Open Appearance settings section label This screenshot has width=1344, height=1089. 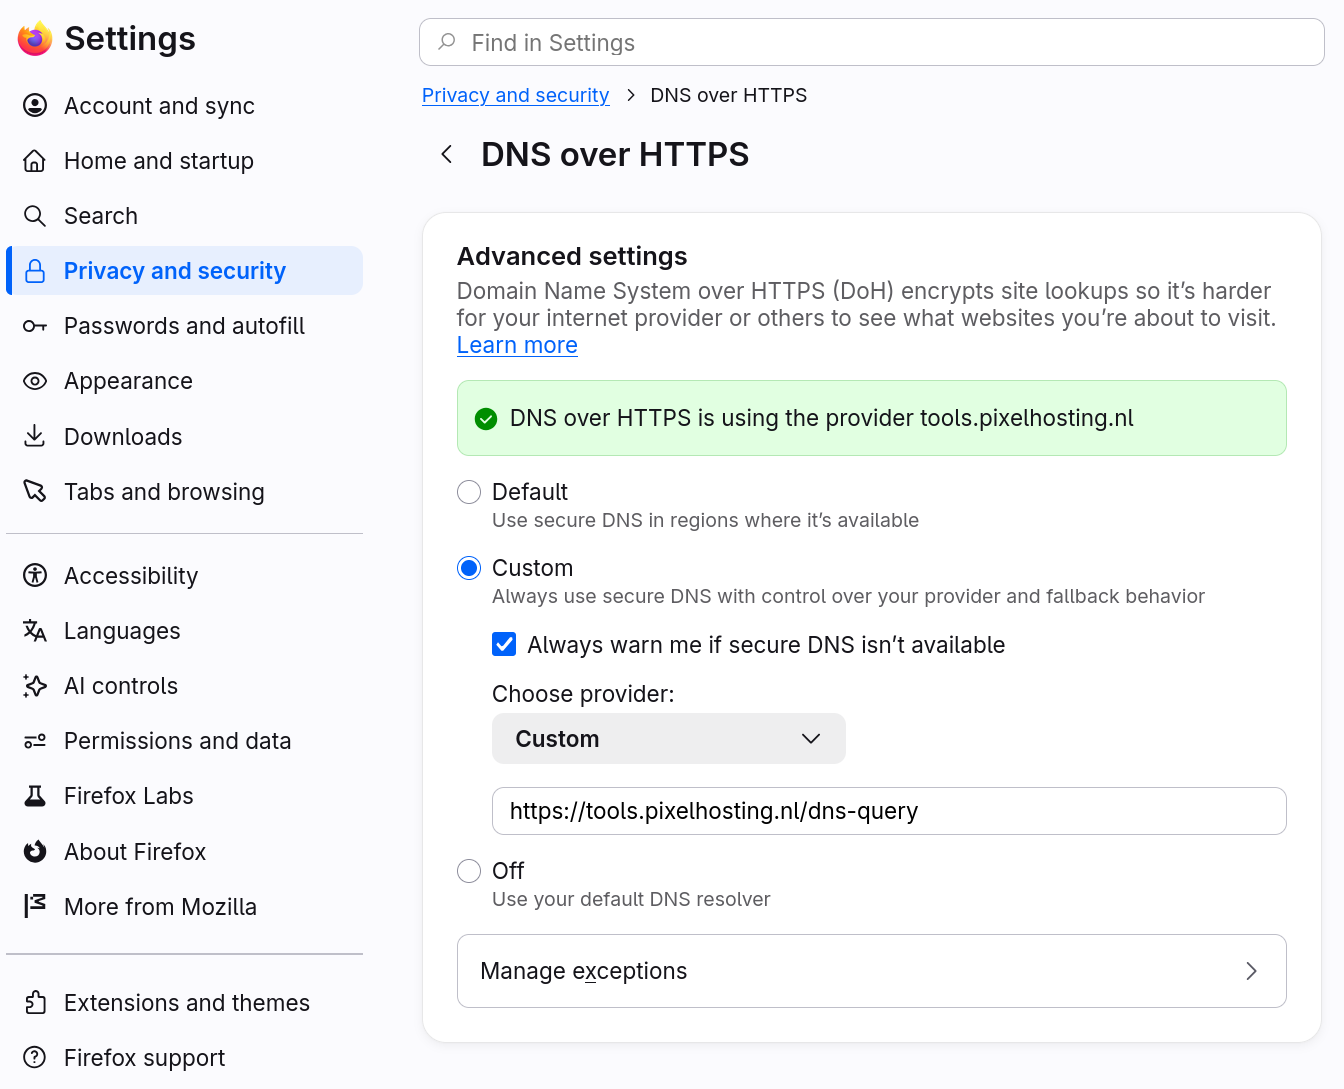click(128, 381)
